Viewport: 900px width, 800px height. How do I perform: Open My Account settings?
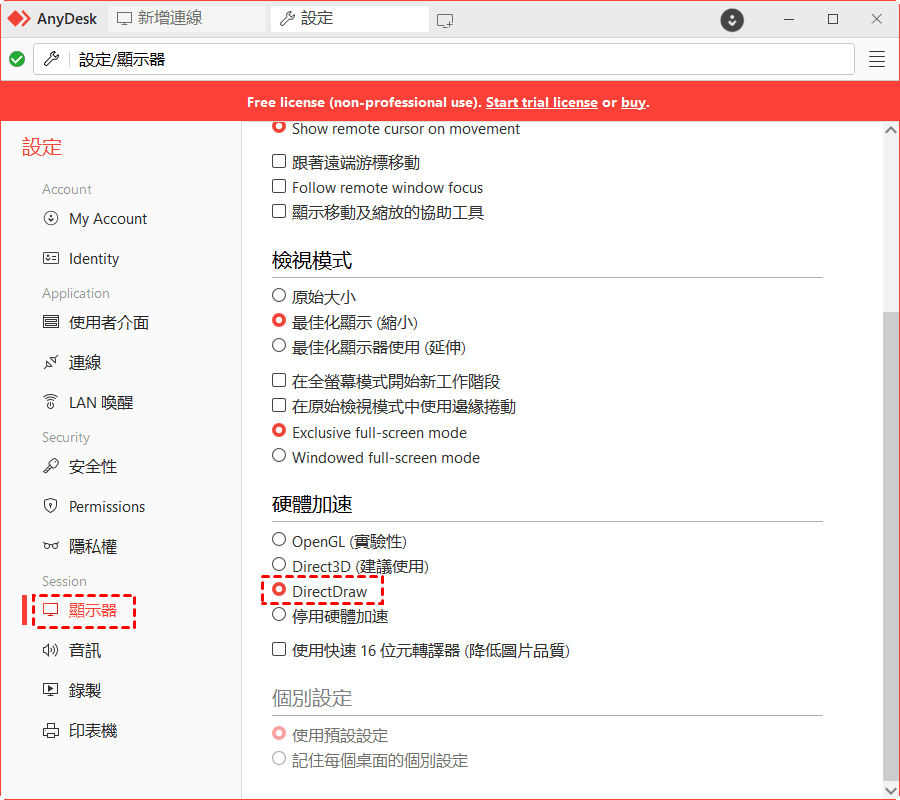tap(107, 219)
